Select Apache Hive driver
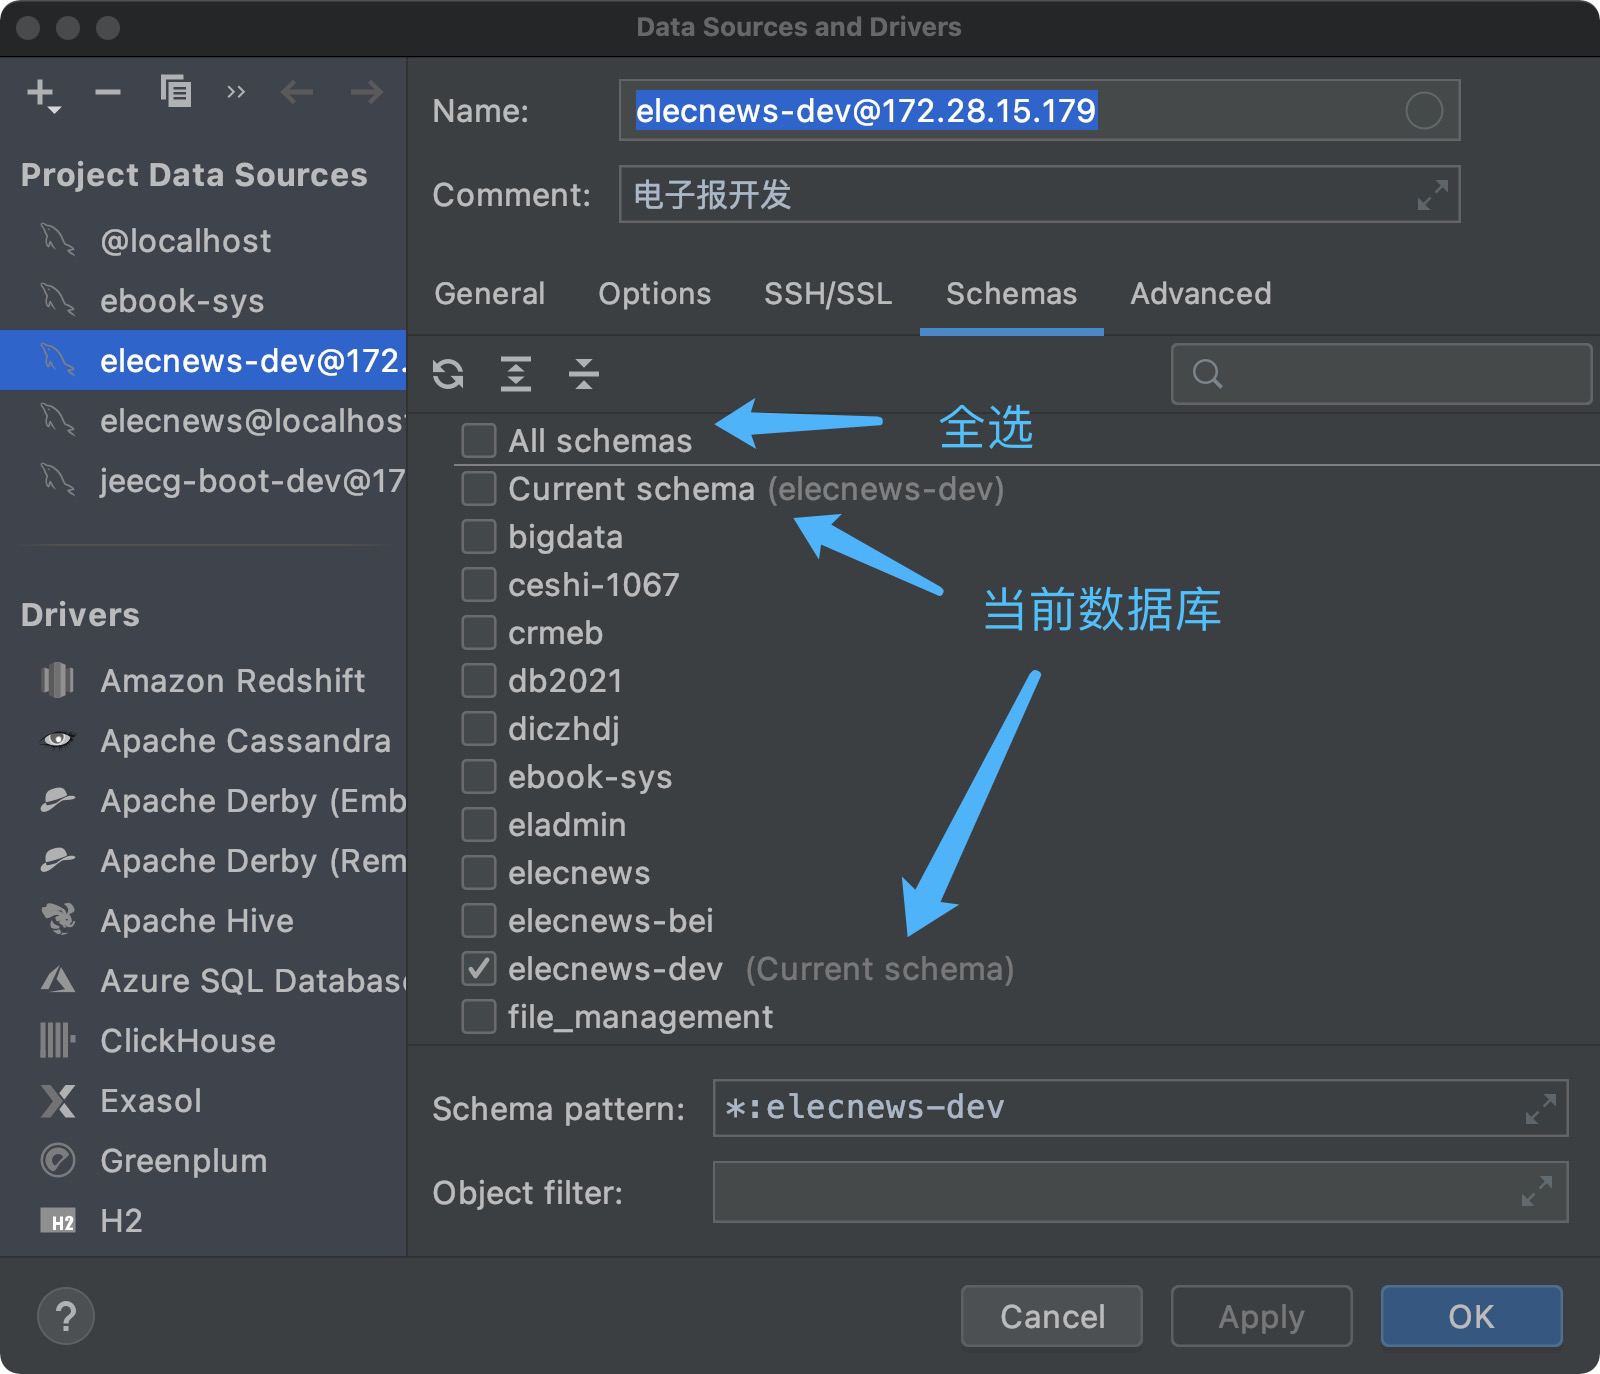 point(203,921)
